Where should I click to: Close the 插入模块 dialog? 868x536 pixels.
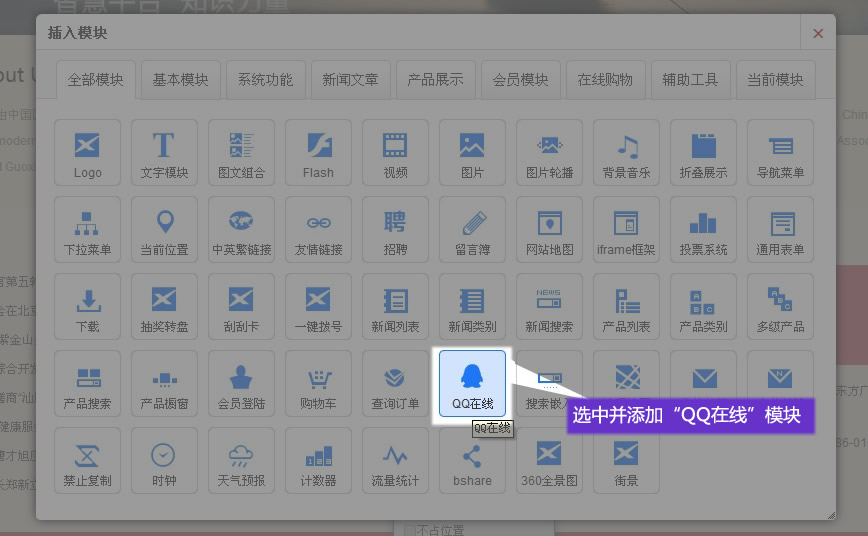[x=818, y=33]
